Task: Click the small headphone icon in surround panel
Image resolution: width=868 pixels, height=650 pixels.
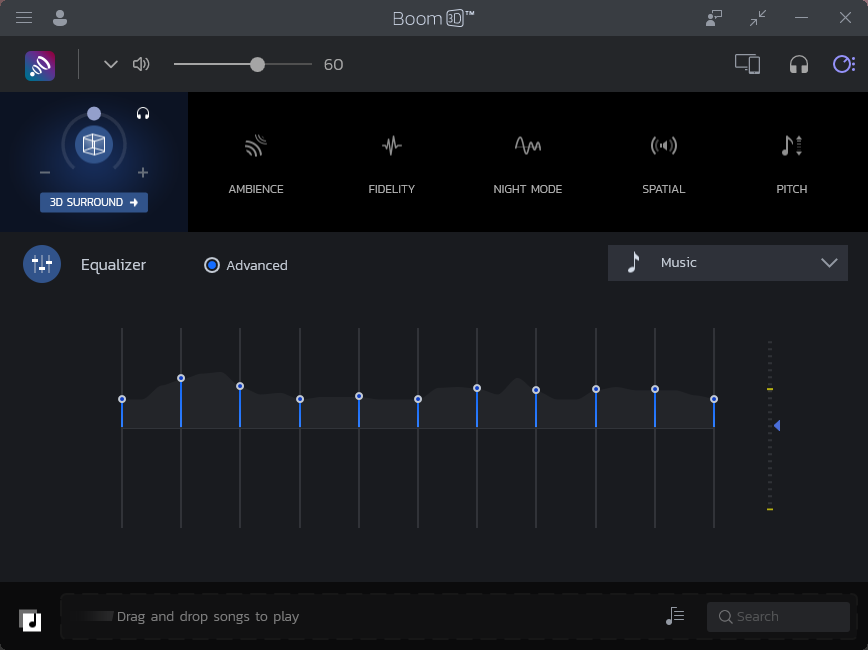Action: click(143, 114)
